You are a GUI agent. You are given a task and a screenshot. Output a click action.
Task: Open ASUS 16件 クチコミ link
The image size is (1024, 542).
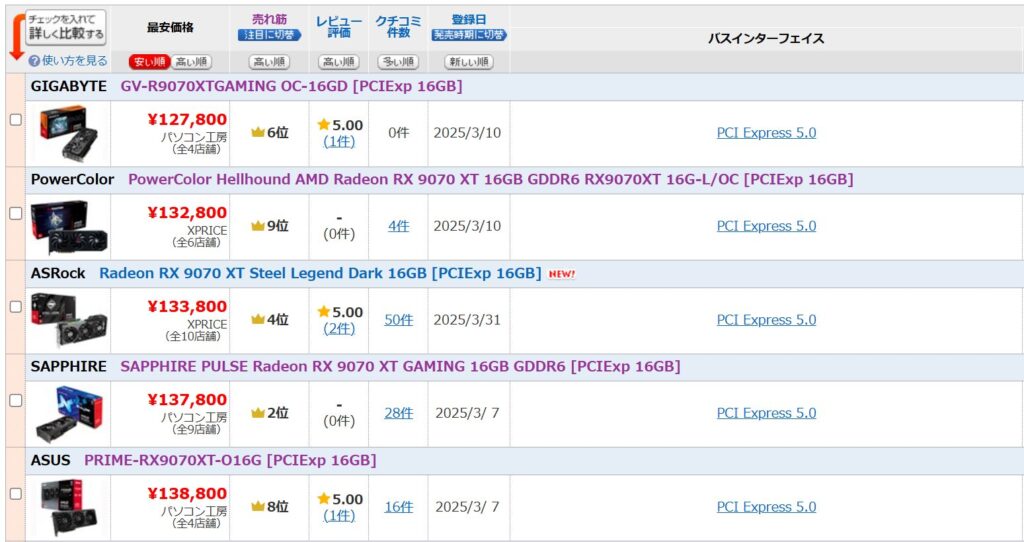398,507
